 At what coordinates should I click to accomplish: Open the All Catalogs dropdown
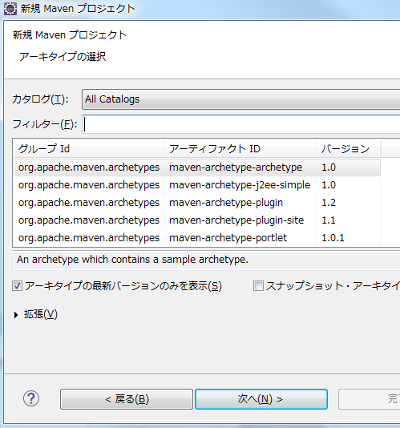(x=241, y=99)
